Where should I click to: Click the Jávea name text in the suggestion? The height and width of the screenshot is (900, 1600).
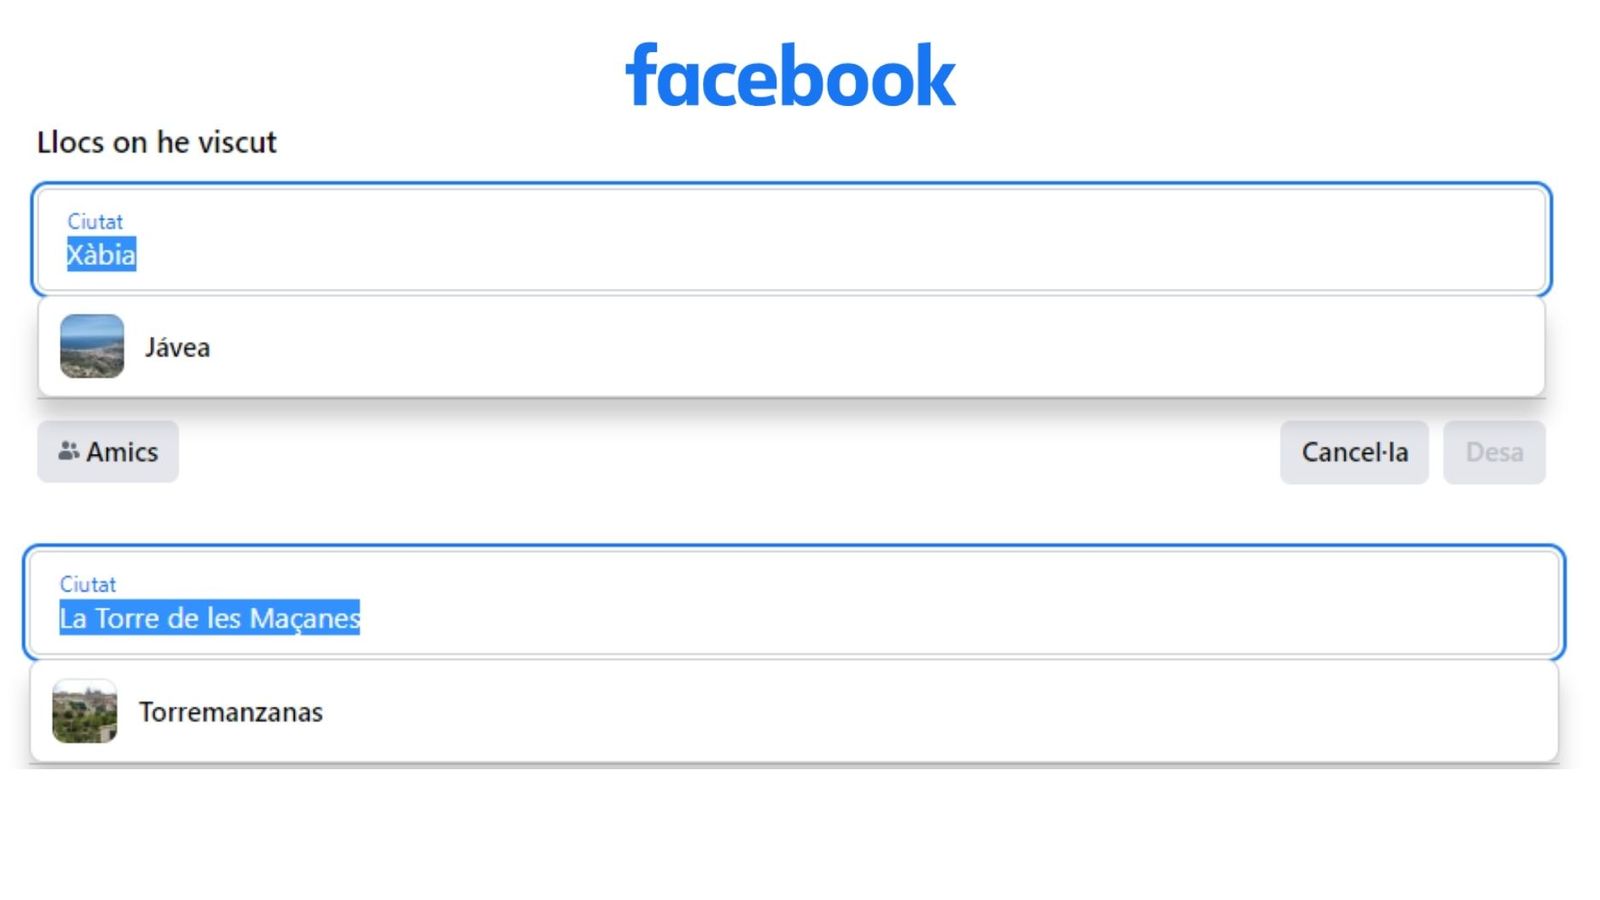coord(177,348)
